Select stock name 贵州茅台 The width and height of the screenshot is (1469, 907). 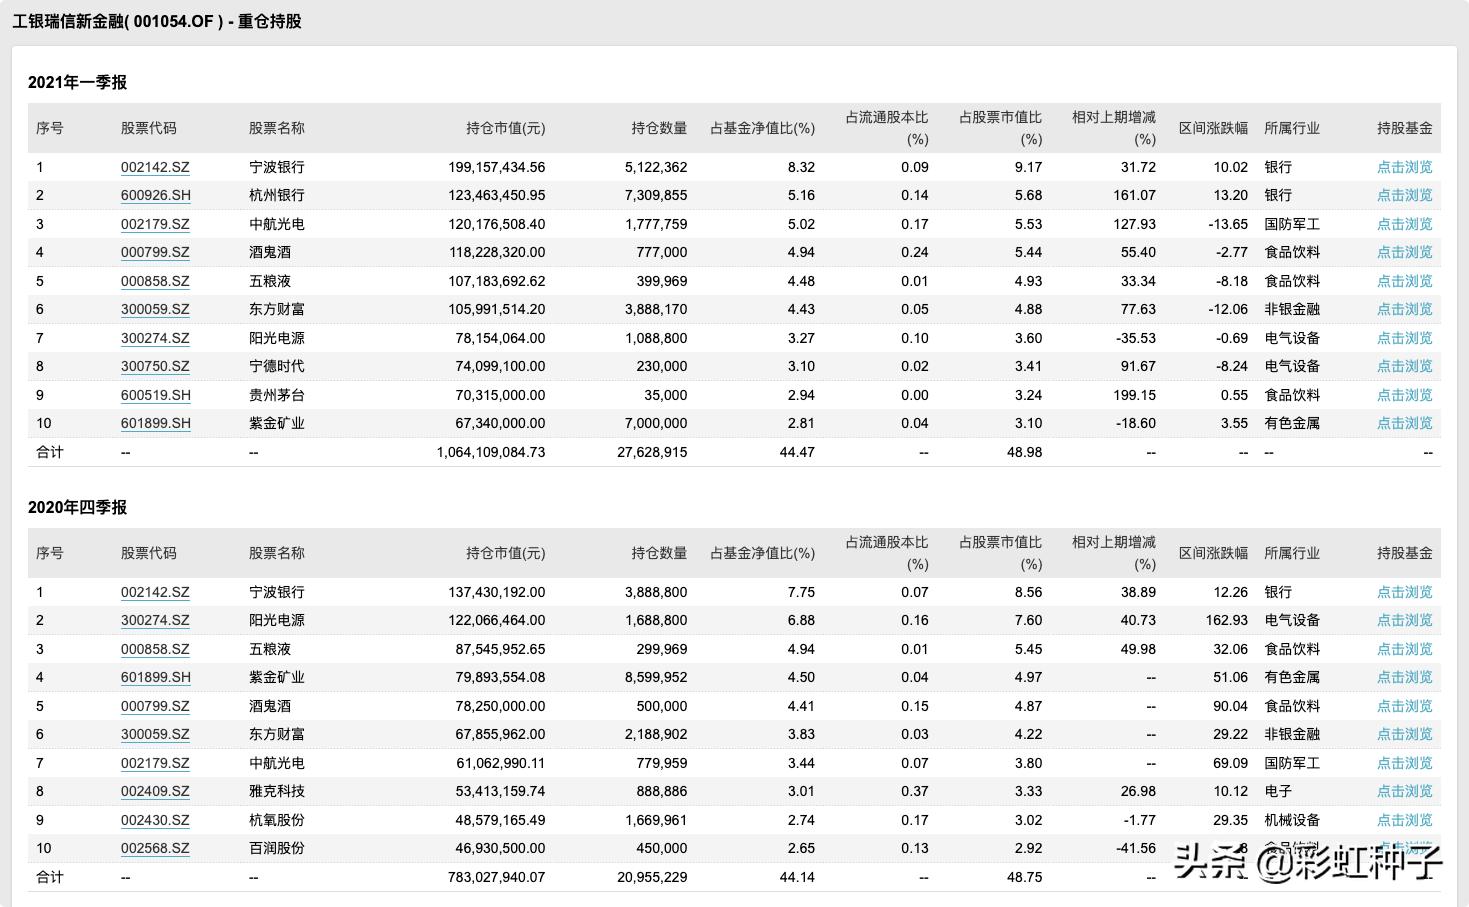point(277,395)
